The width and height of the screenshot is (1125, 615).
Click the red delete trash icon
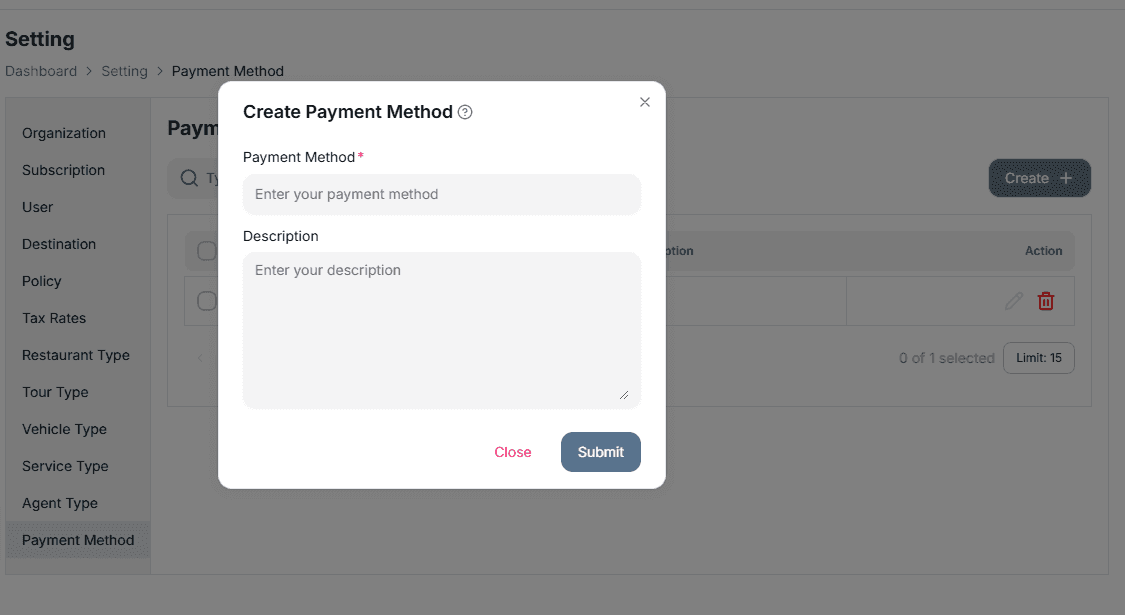pos(1046,301)
